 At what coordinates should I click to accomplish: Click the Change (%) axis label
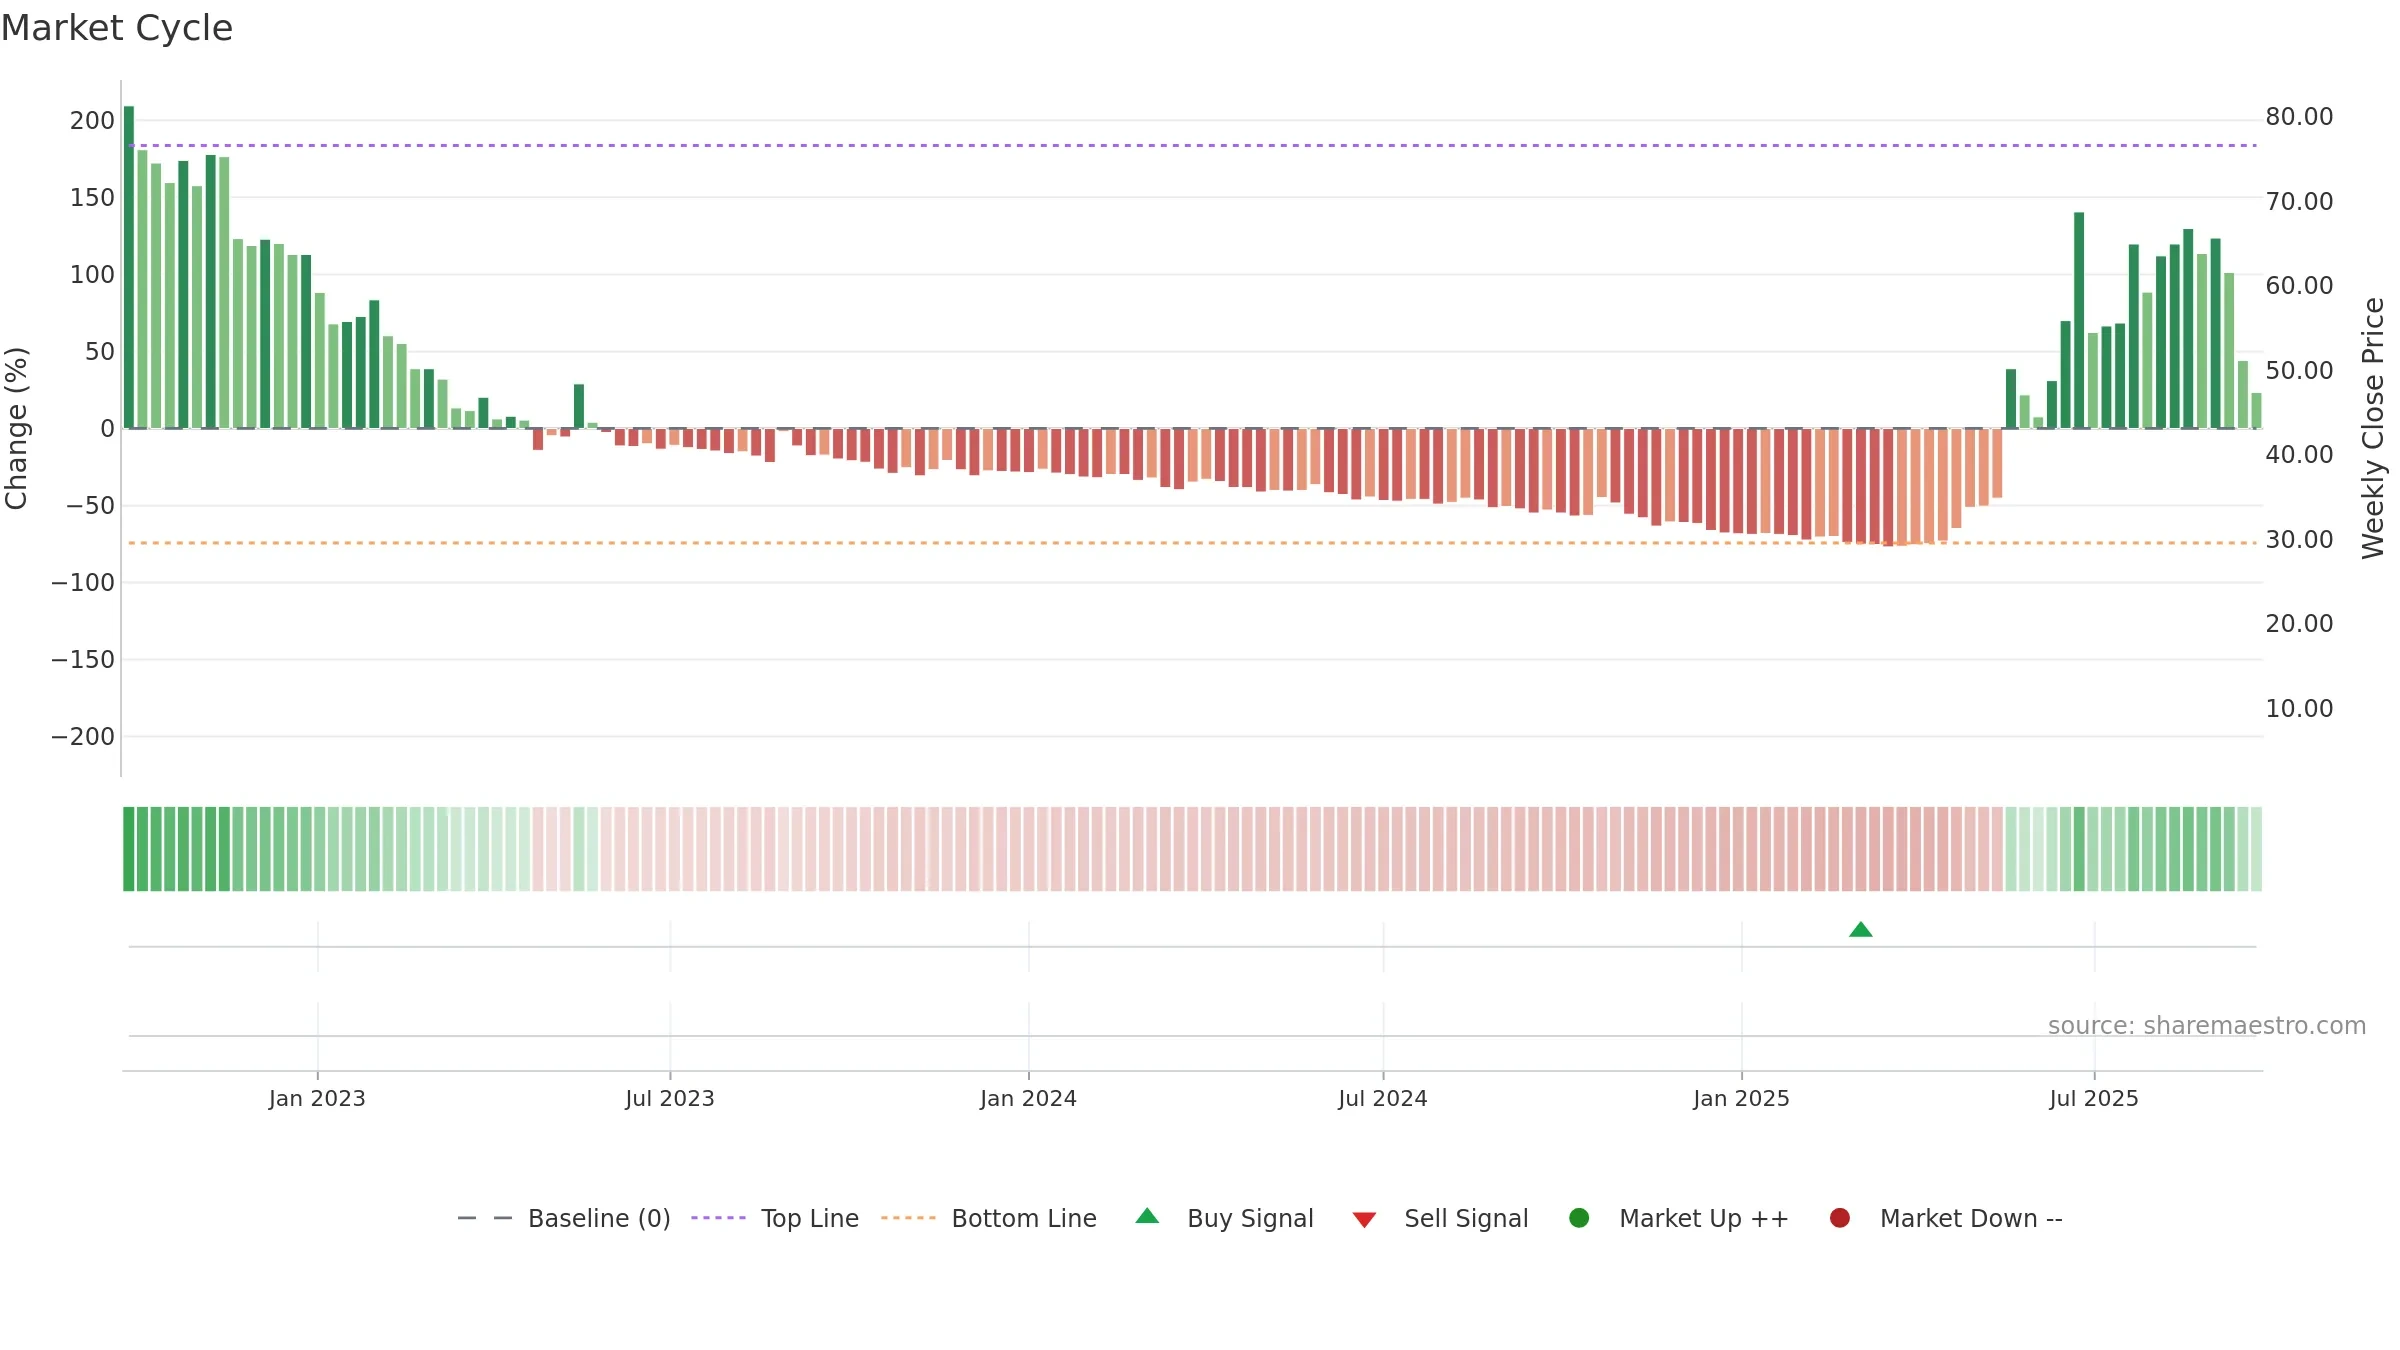tap(16, 428)
